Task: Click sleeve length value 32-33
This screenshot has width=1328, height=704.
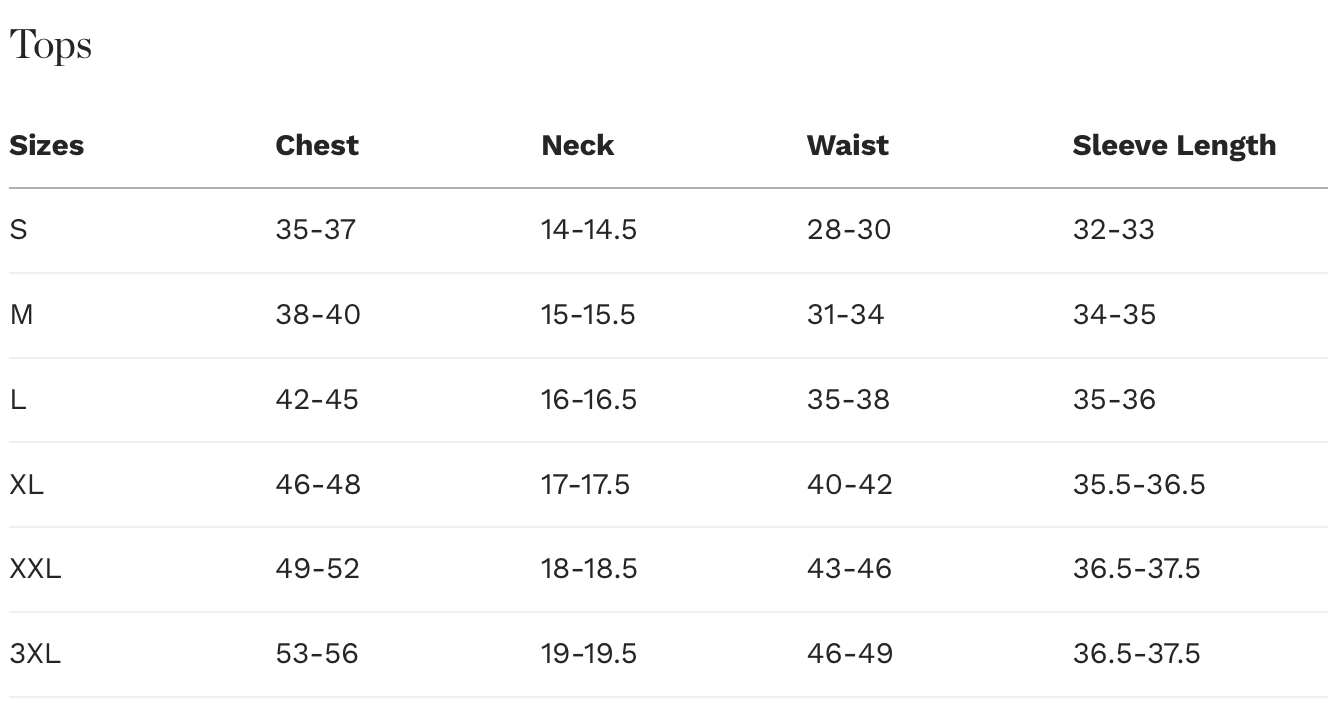Action: (x=1114, y=230)
